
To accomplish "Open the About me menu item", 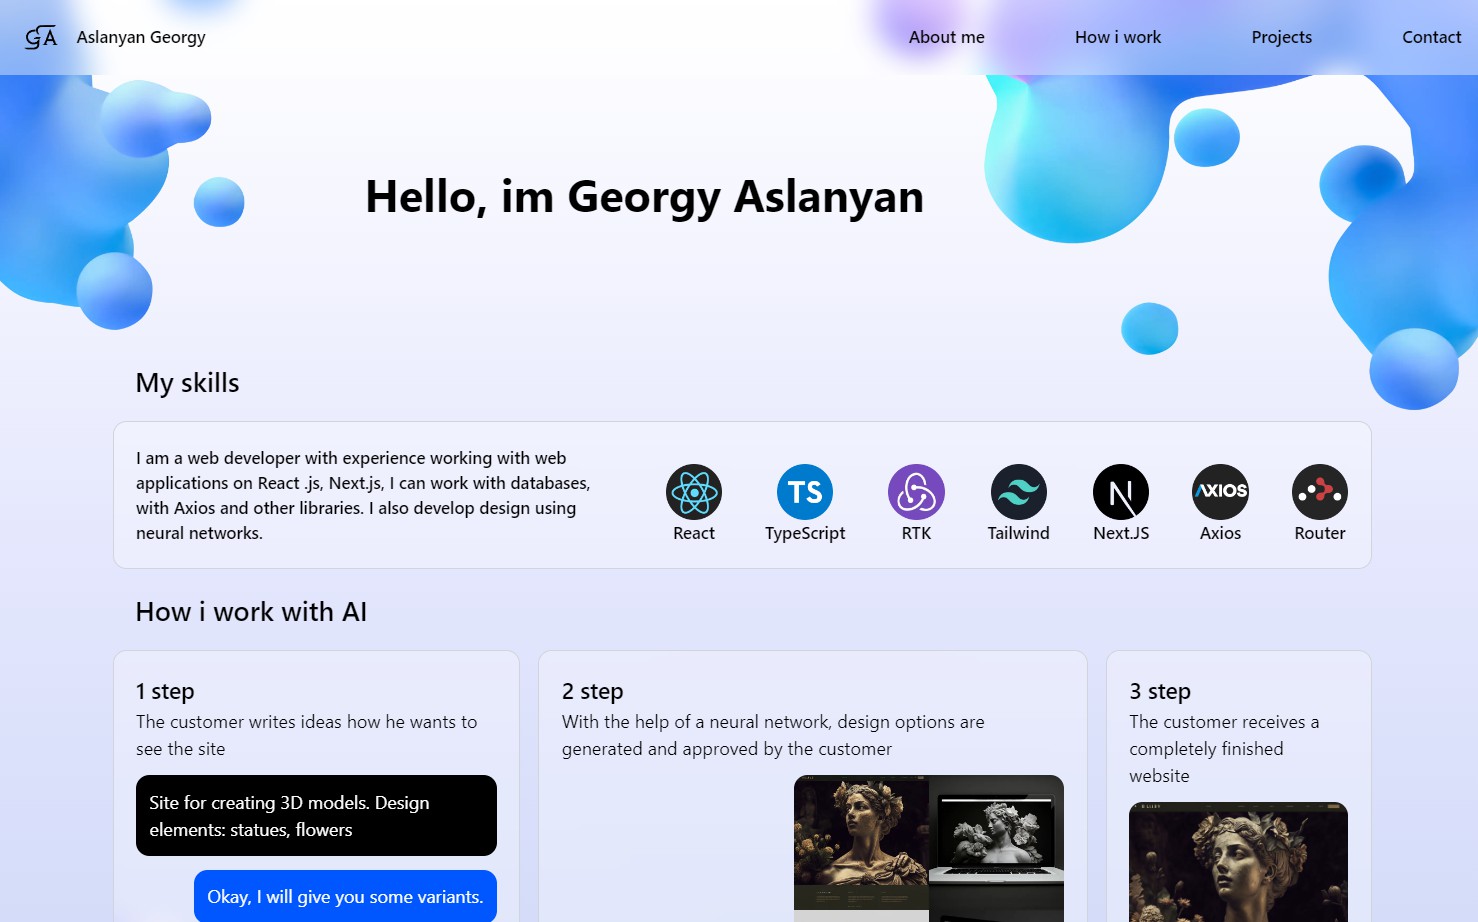I will (946, 37).
